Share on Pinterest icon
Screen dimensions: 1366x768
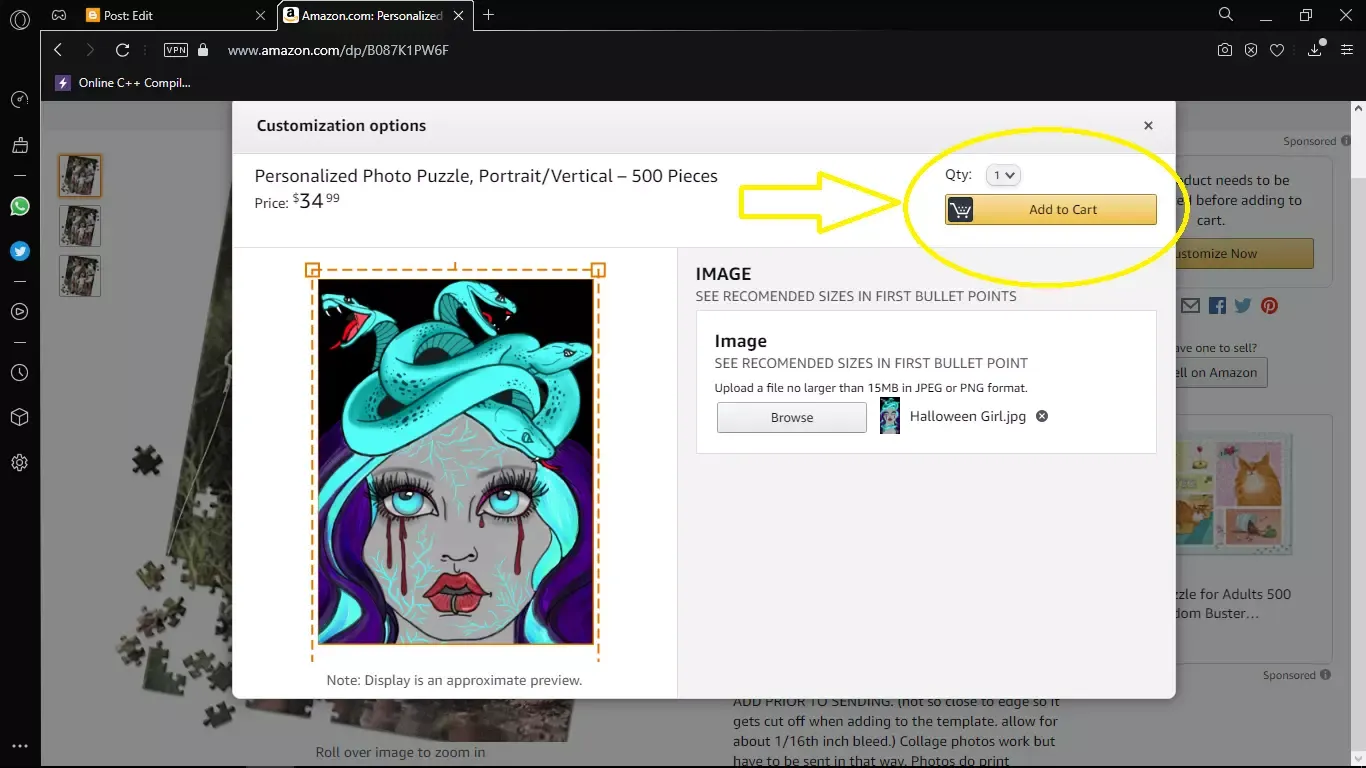[x=1269, y=306]
